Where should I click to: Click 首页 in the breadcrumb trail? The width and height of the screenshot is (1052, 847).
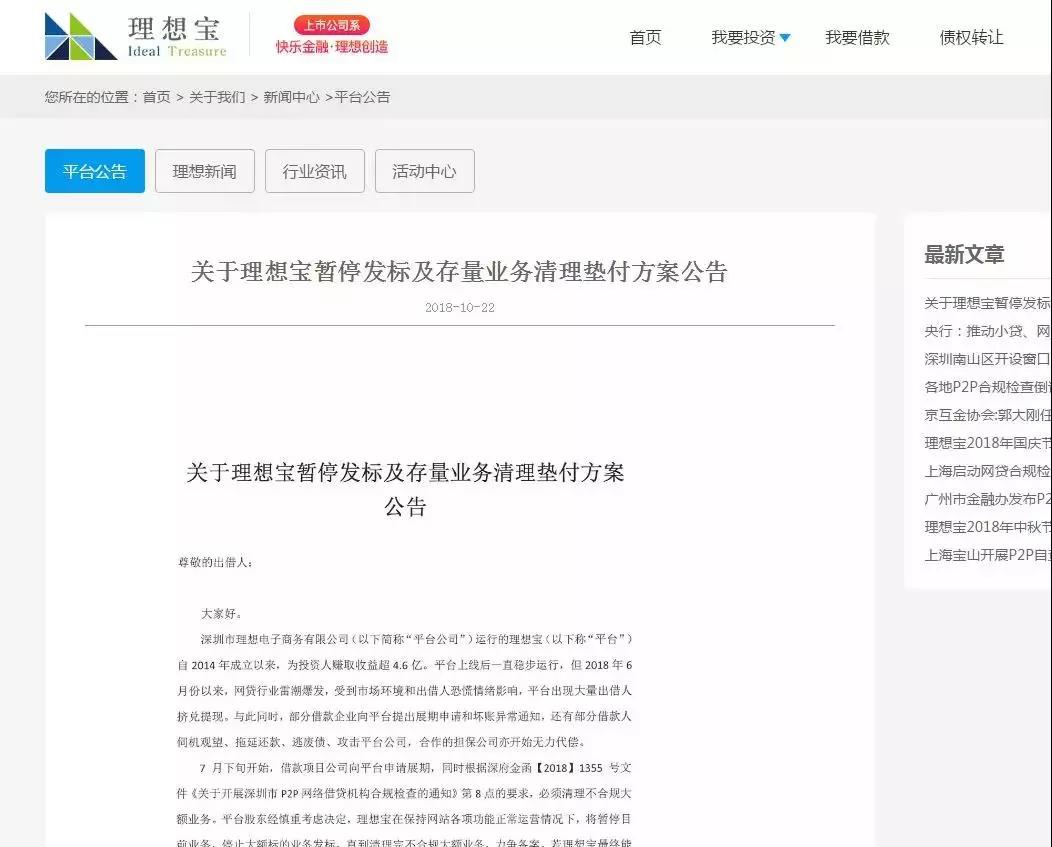click(x=156, y=97)
